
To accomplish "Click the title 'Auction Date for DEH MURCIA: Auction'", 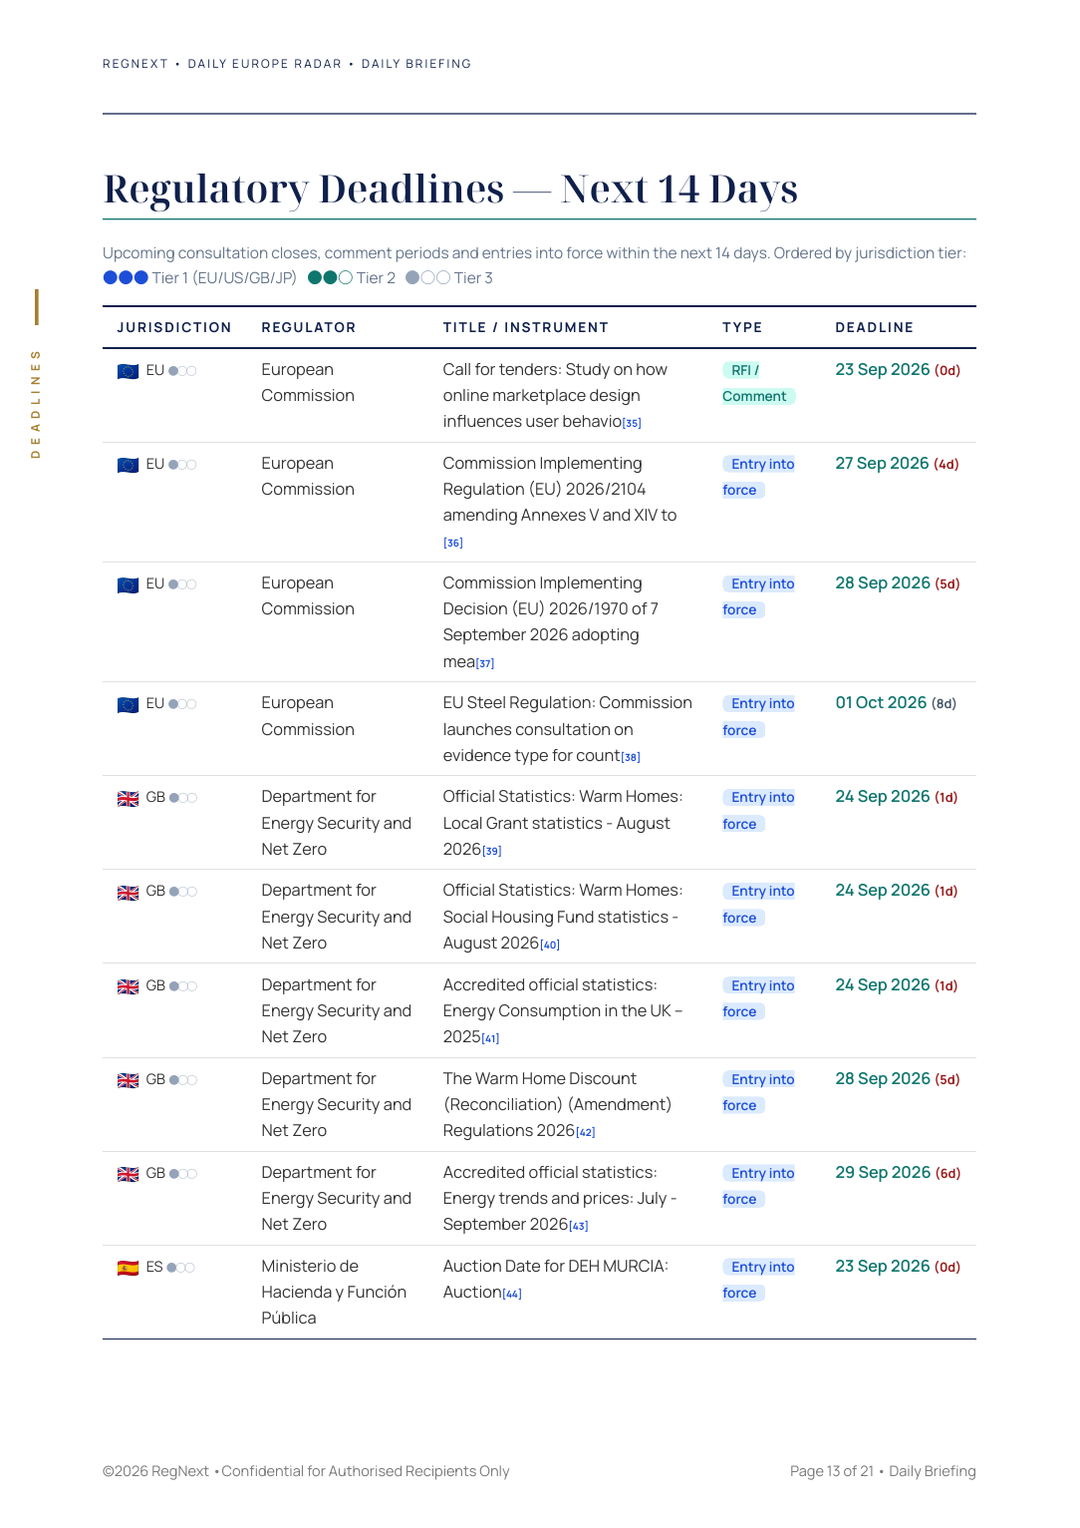I will 555,1280.
